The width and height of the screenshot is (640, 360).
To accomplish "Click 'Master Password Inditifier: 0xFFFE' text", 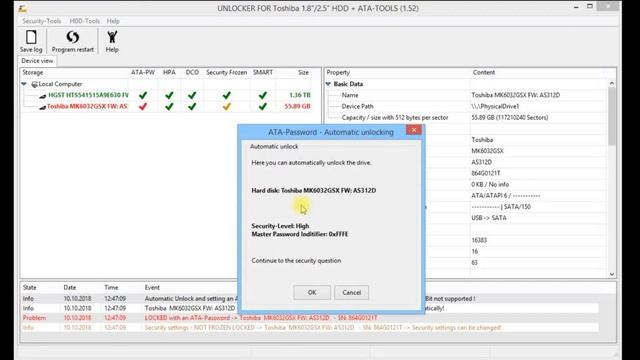I will coord(300,234).
